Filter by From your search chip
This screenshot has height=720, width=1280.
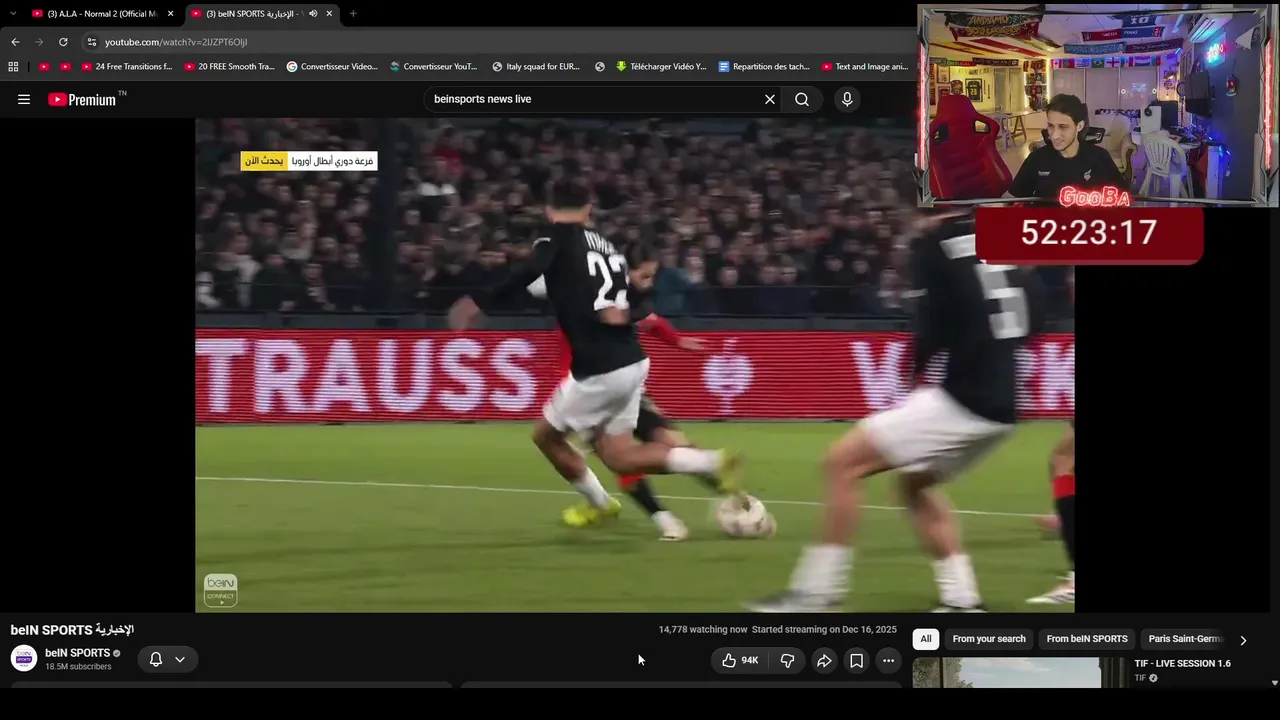click(x=989, y=639)
